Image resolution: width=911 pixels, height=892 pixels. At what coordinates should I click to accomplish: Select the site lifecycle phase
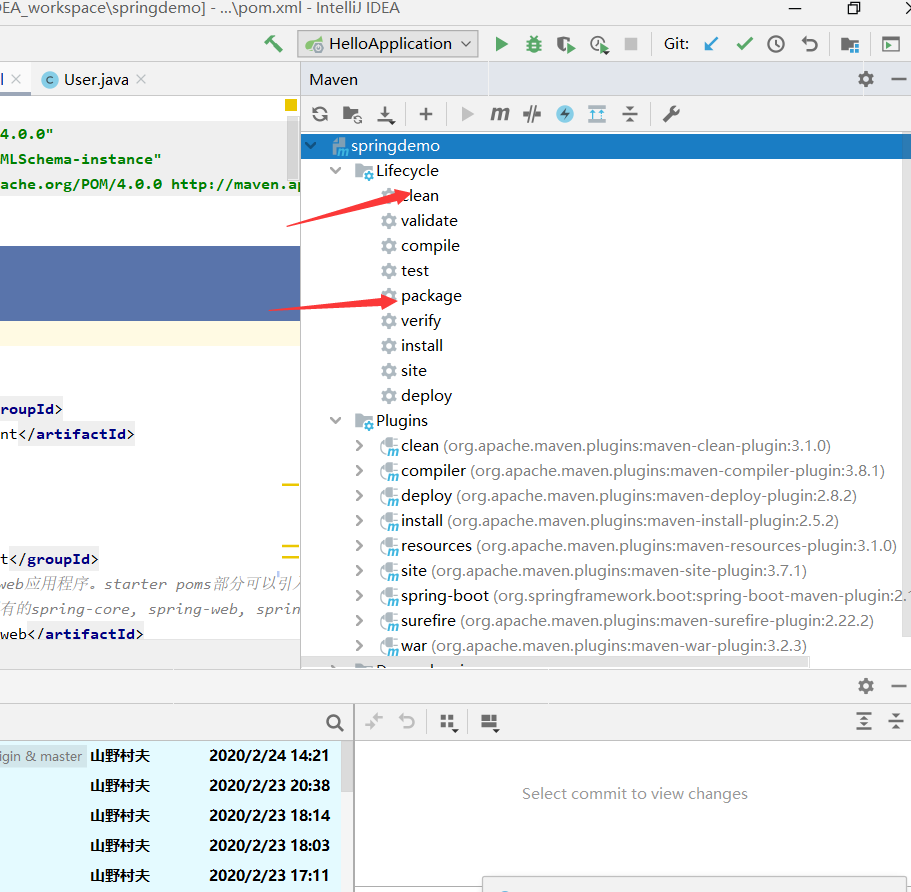coord(404,371)
